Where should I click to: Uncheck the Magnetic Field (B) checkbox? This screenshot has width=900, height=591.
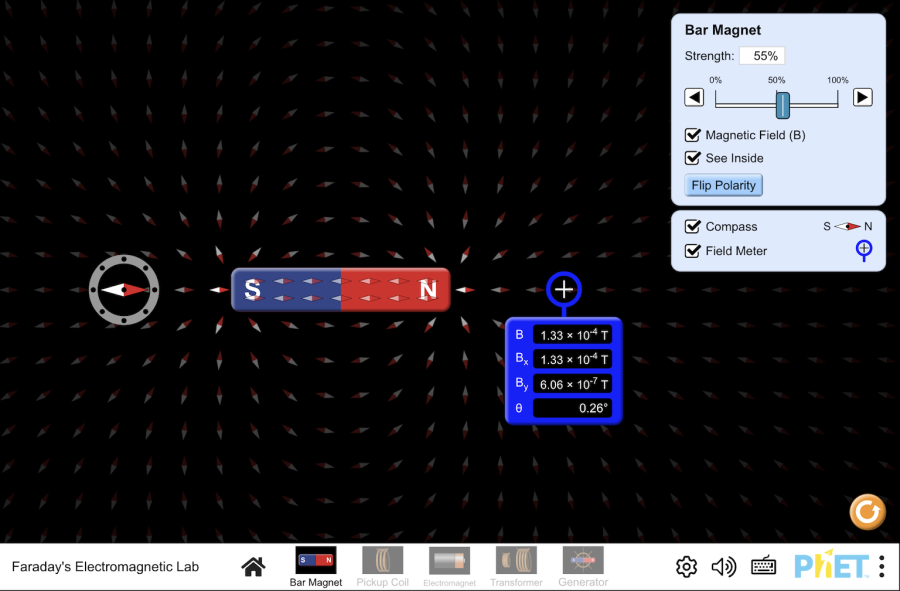click(692, 135)
